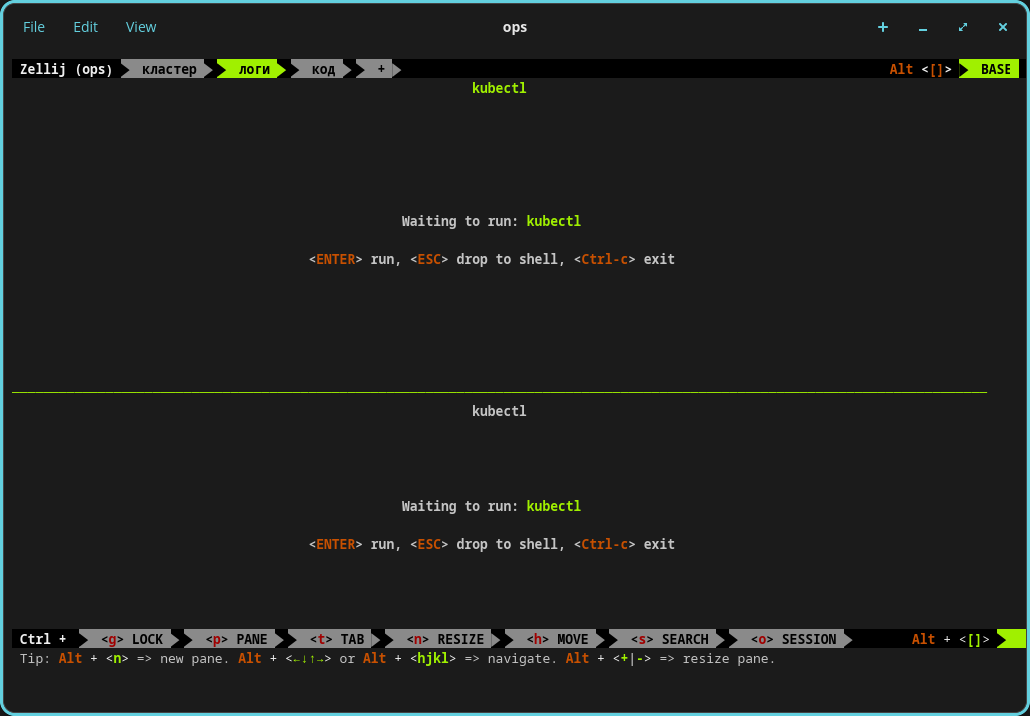Click Ctrl-c hint in upper kubectl pane
This screenshot has height=716, width=1030.
point(604,259)
